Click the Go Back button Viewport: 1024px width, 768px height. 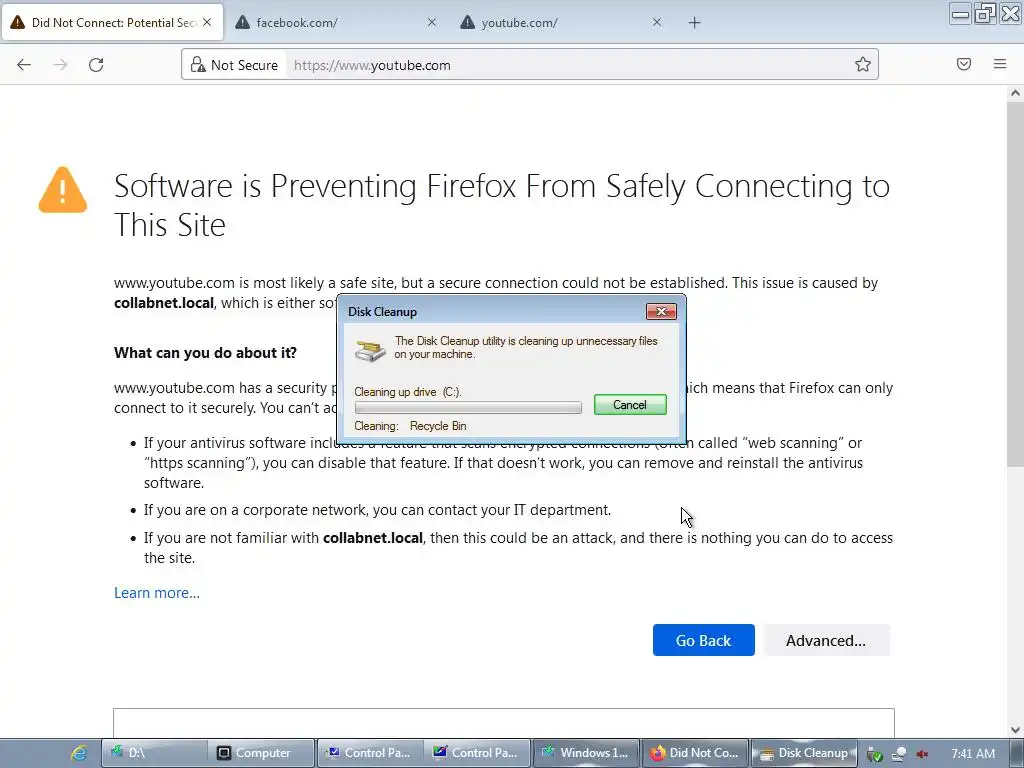703,640
